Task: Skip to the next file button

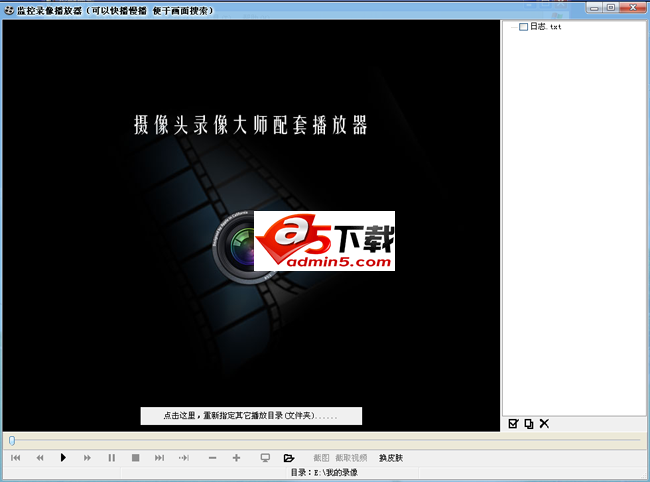Action: tap(160, 458)
